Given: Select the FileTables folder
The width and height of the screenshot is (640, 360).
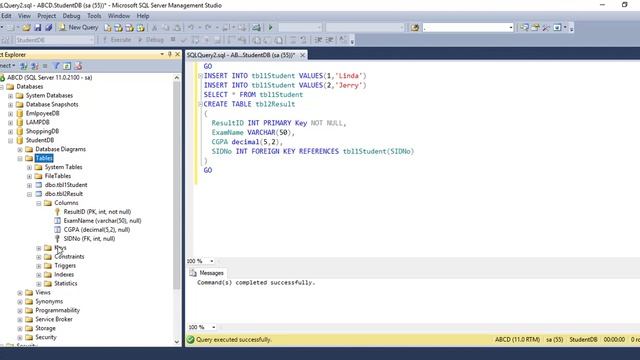Looking at the screenshot, I should click(58, 176).
